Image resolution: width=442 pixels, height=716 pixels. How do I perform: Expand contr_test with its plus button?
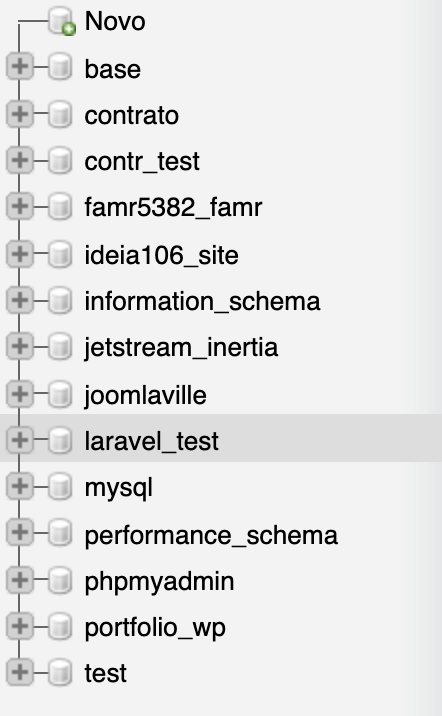[x=20, y=160]
